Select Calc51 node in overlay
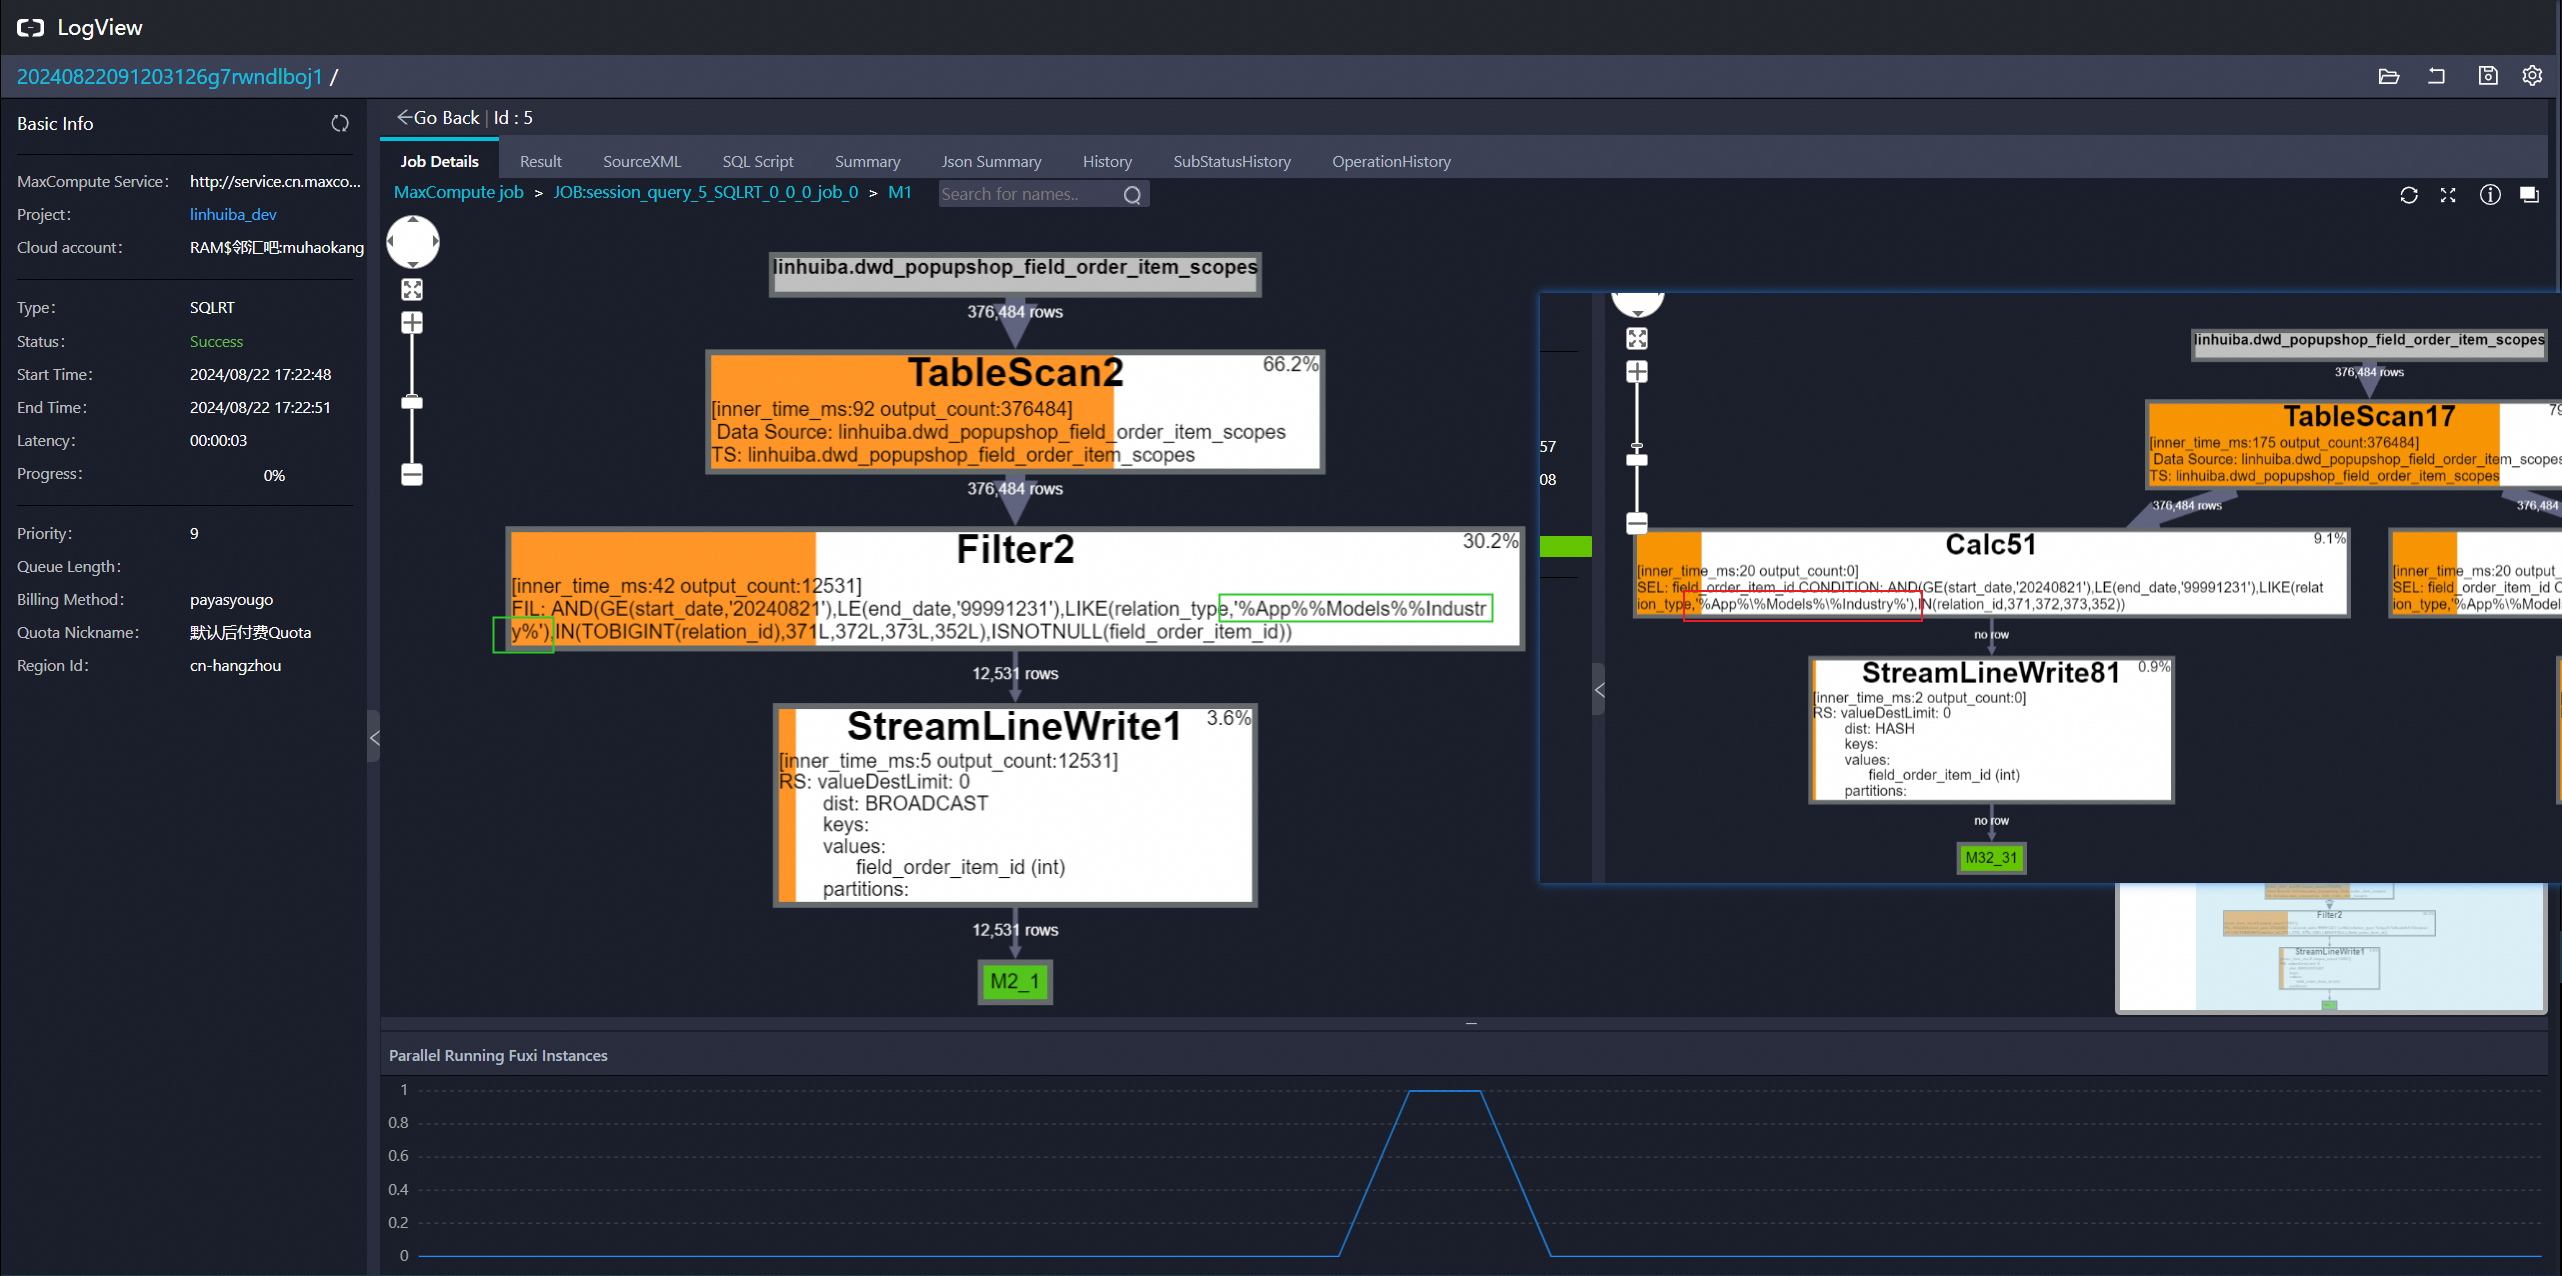The height and width of the screenshot is (1276, 2562). pyautogui.click(x=1991, y=573)
